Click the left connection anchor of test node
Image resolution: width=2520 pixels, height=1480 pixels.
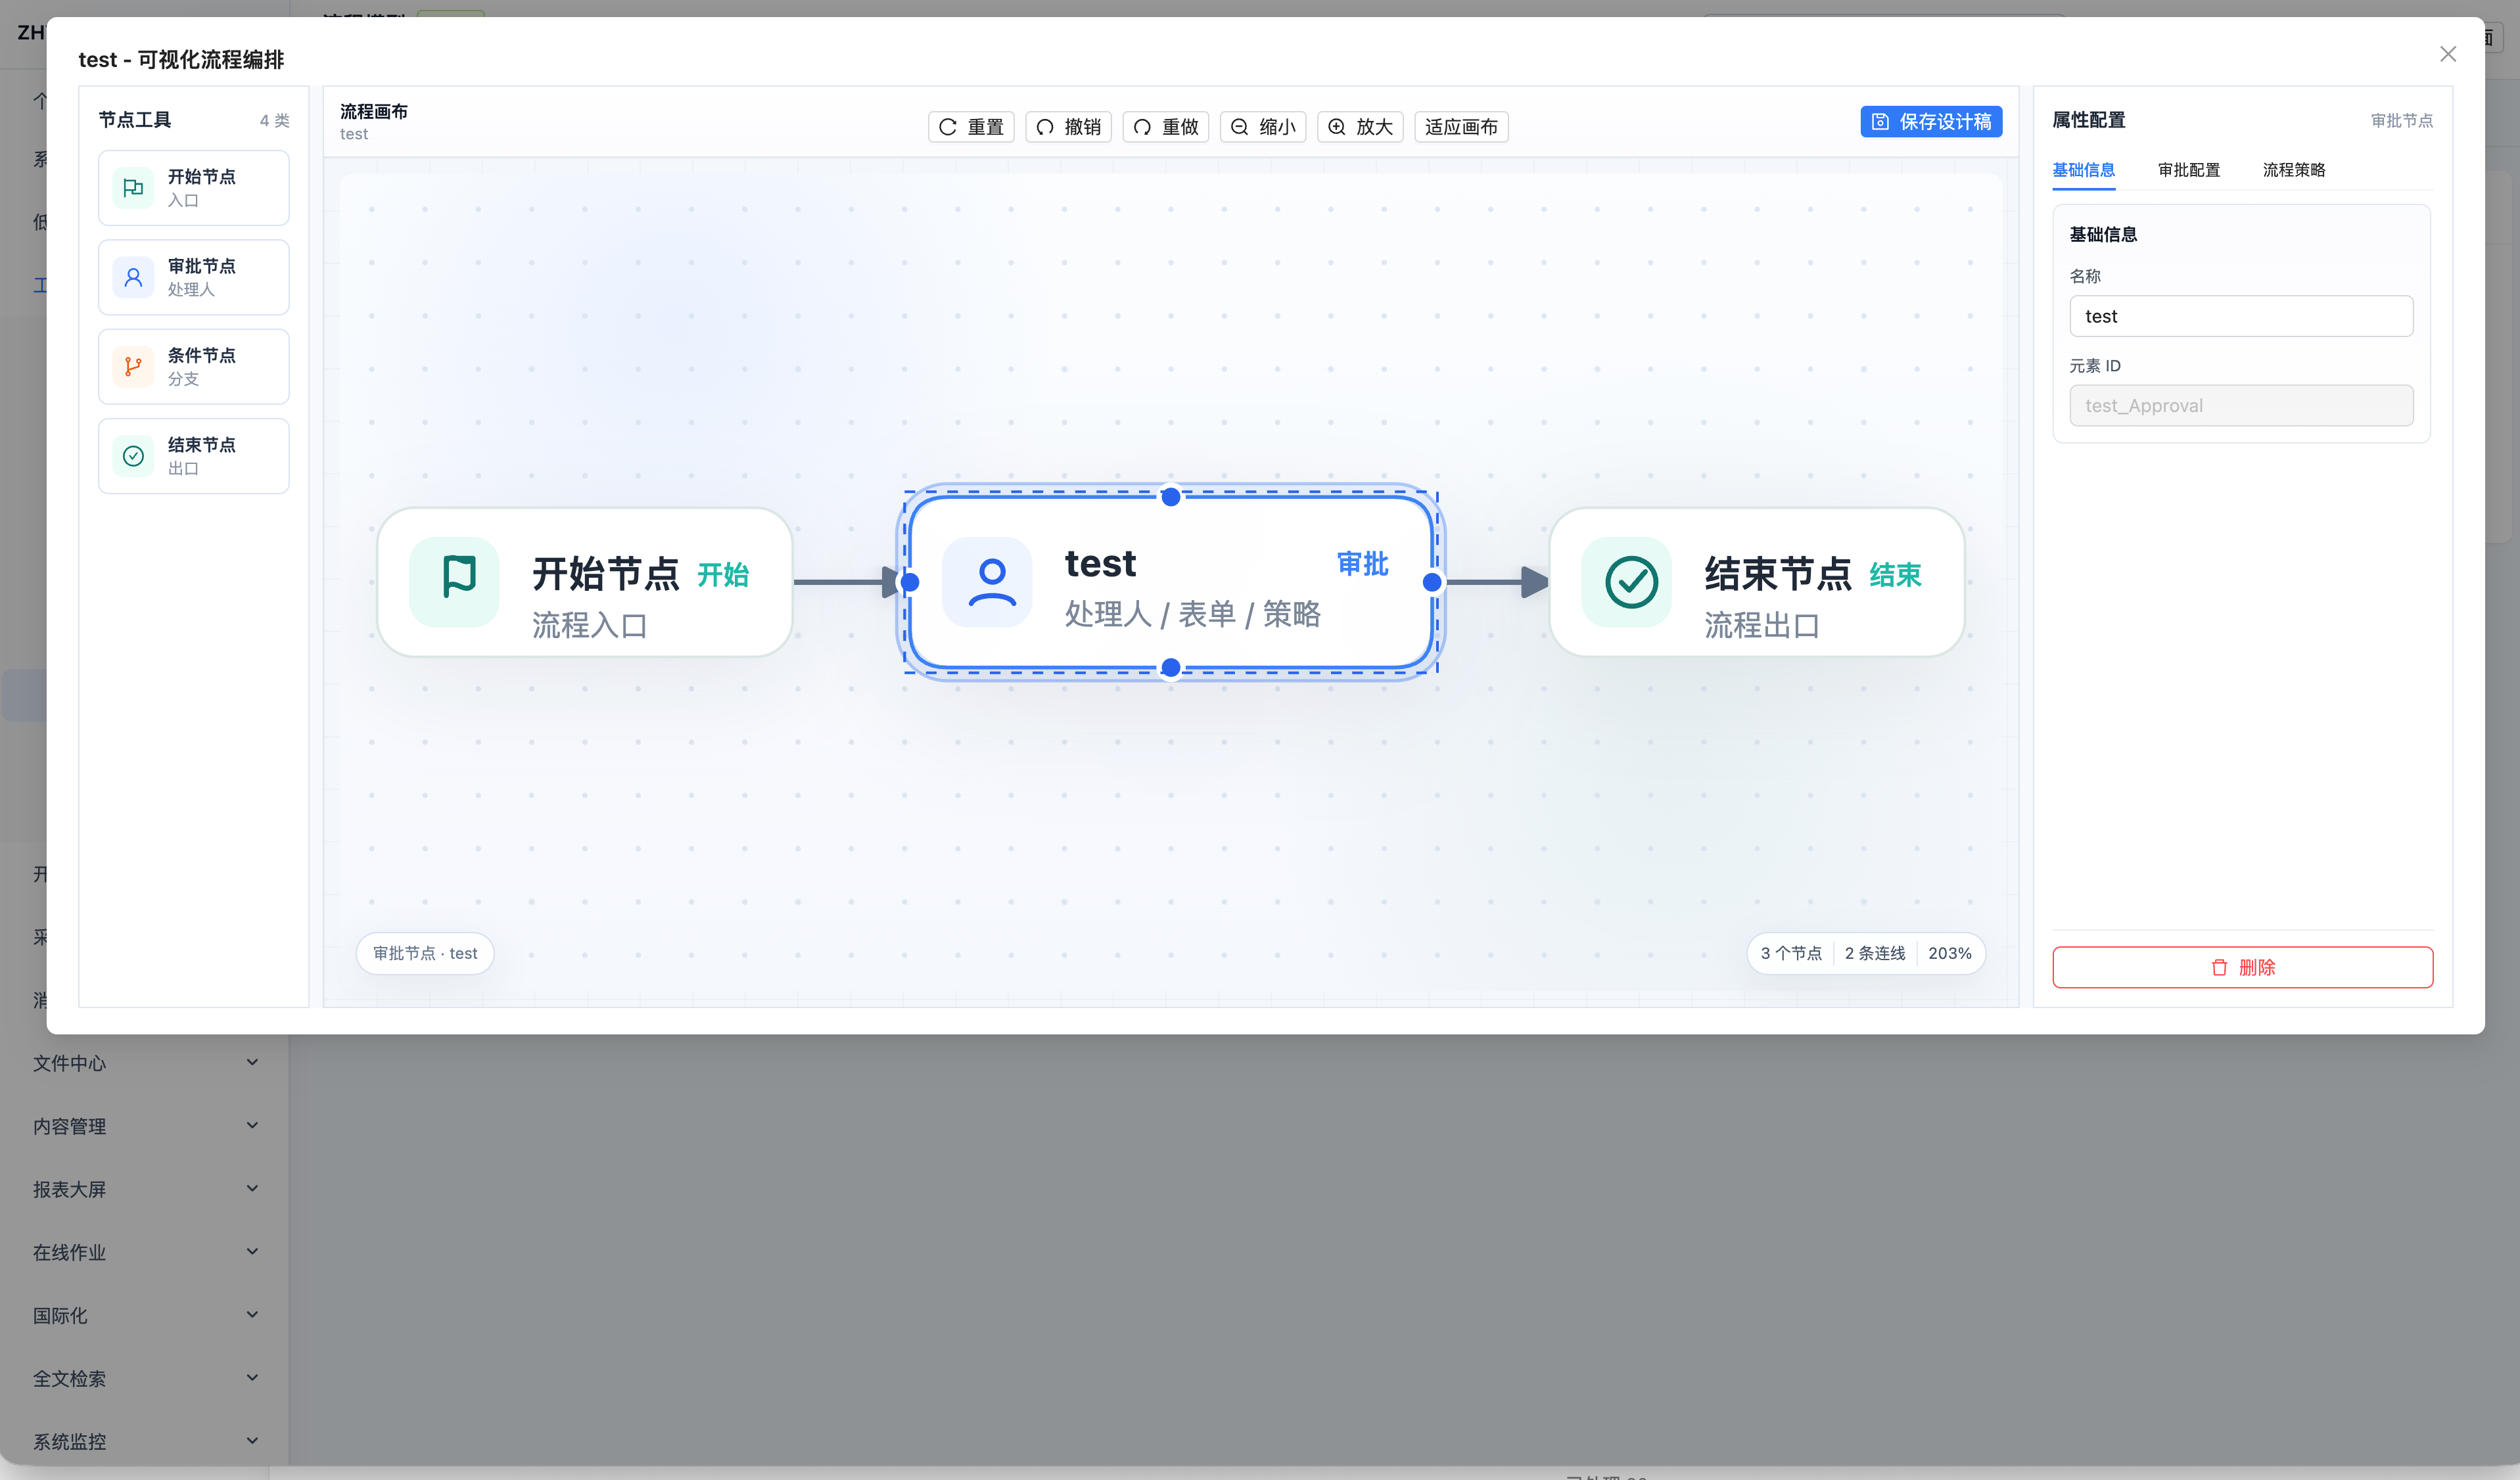pyautogui.click(x=910, y=582)
